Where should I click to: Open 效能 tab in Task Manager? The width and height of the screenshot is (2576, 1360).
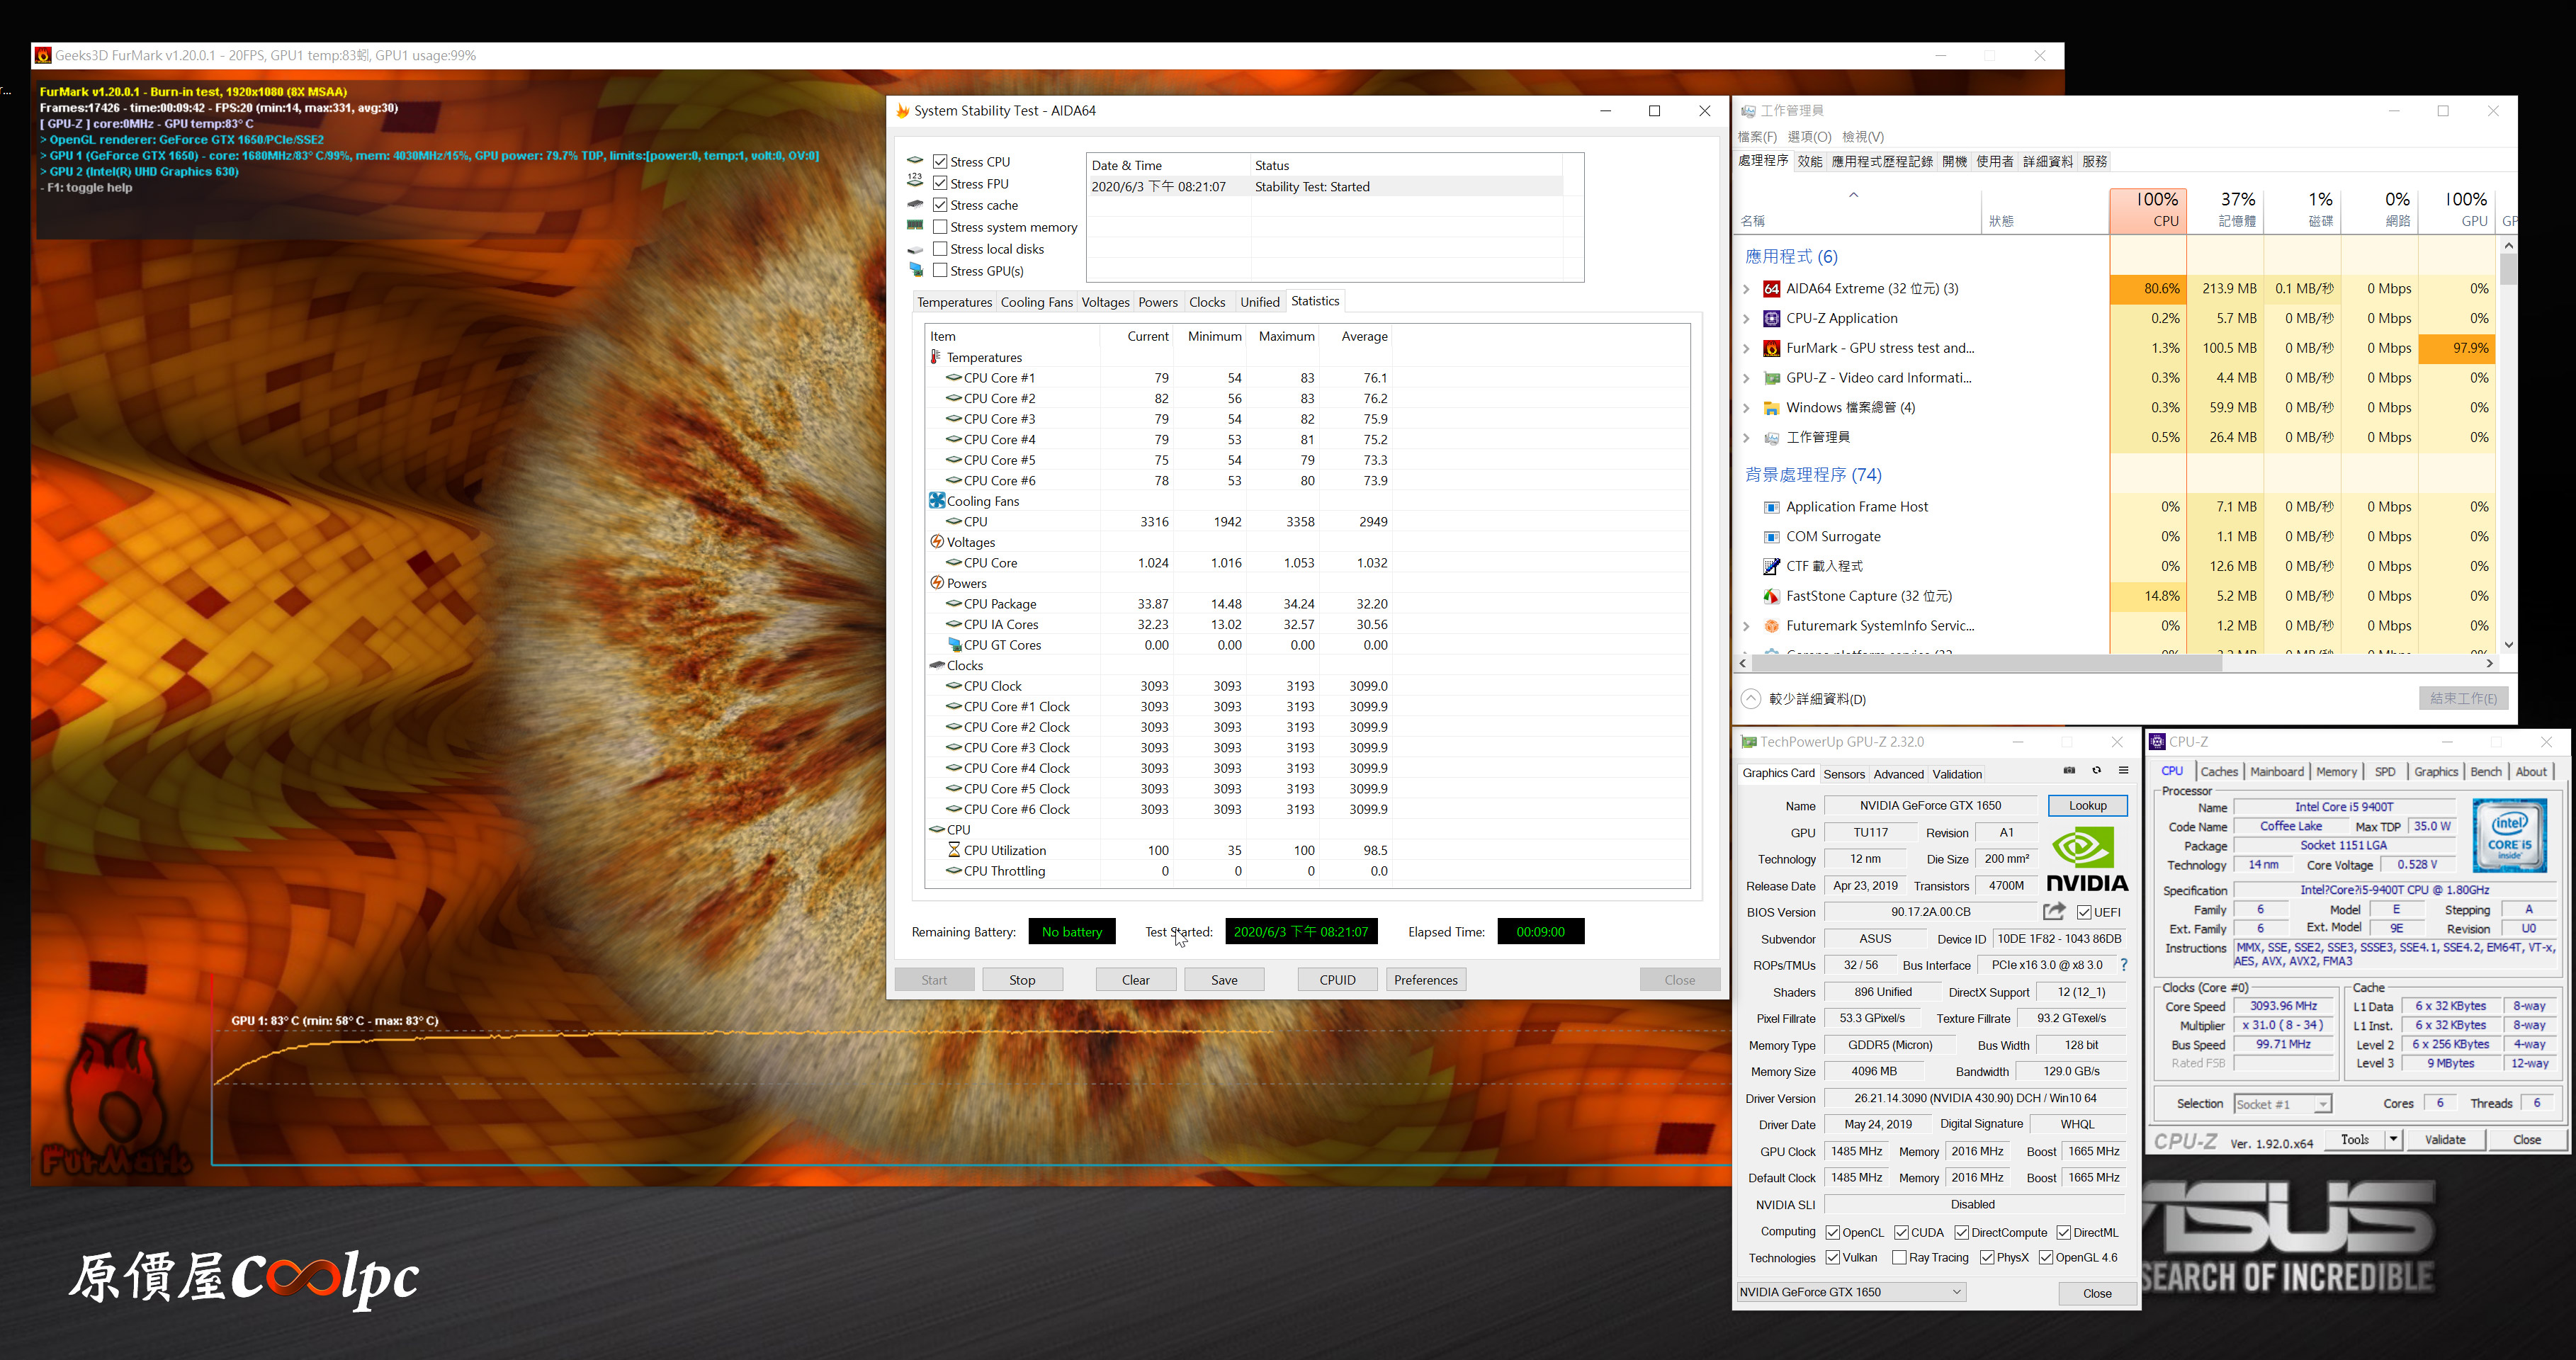coord(1810,161)
